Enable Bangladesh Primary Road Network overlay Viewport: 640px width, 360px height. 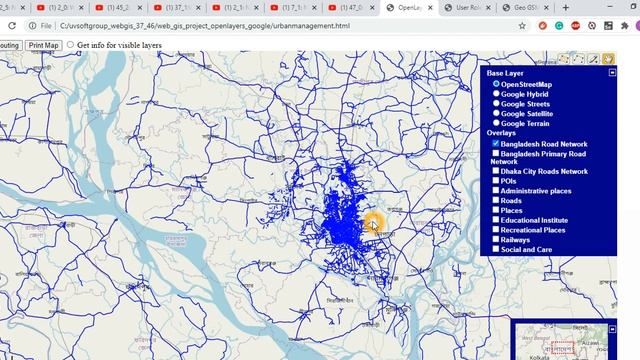click(496, 153)
